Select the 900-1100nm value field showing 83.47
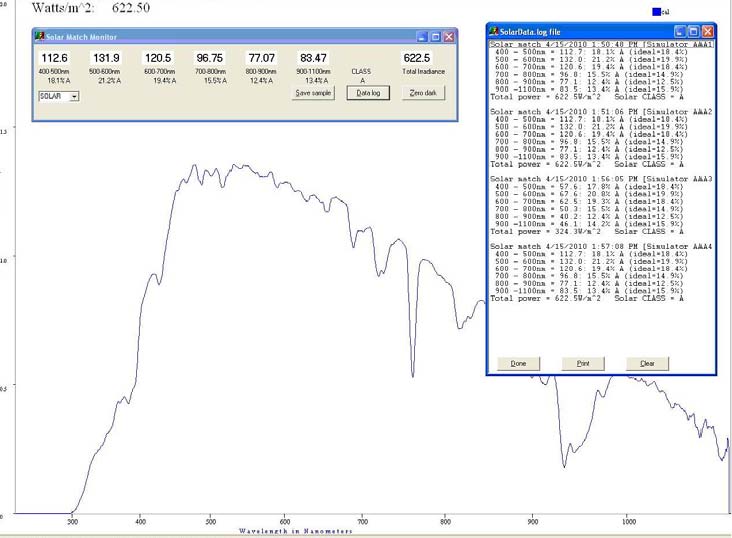 tap(313, 59)
